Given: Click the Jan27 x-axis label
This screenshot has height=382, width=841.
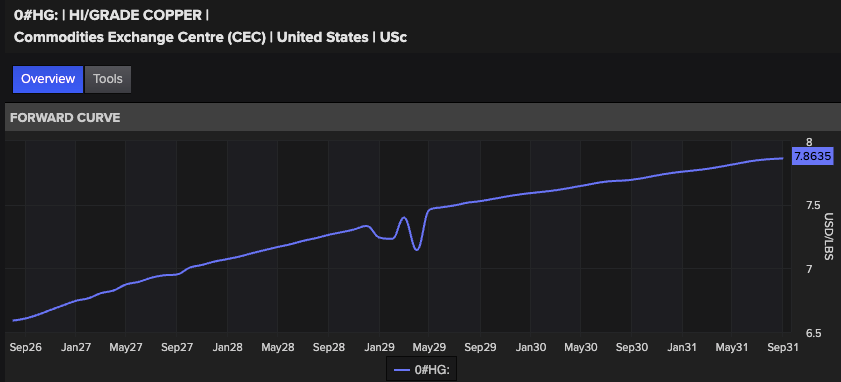Looking at the screenshot, I should point(76,348).
